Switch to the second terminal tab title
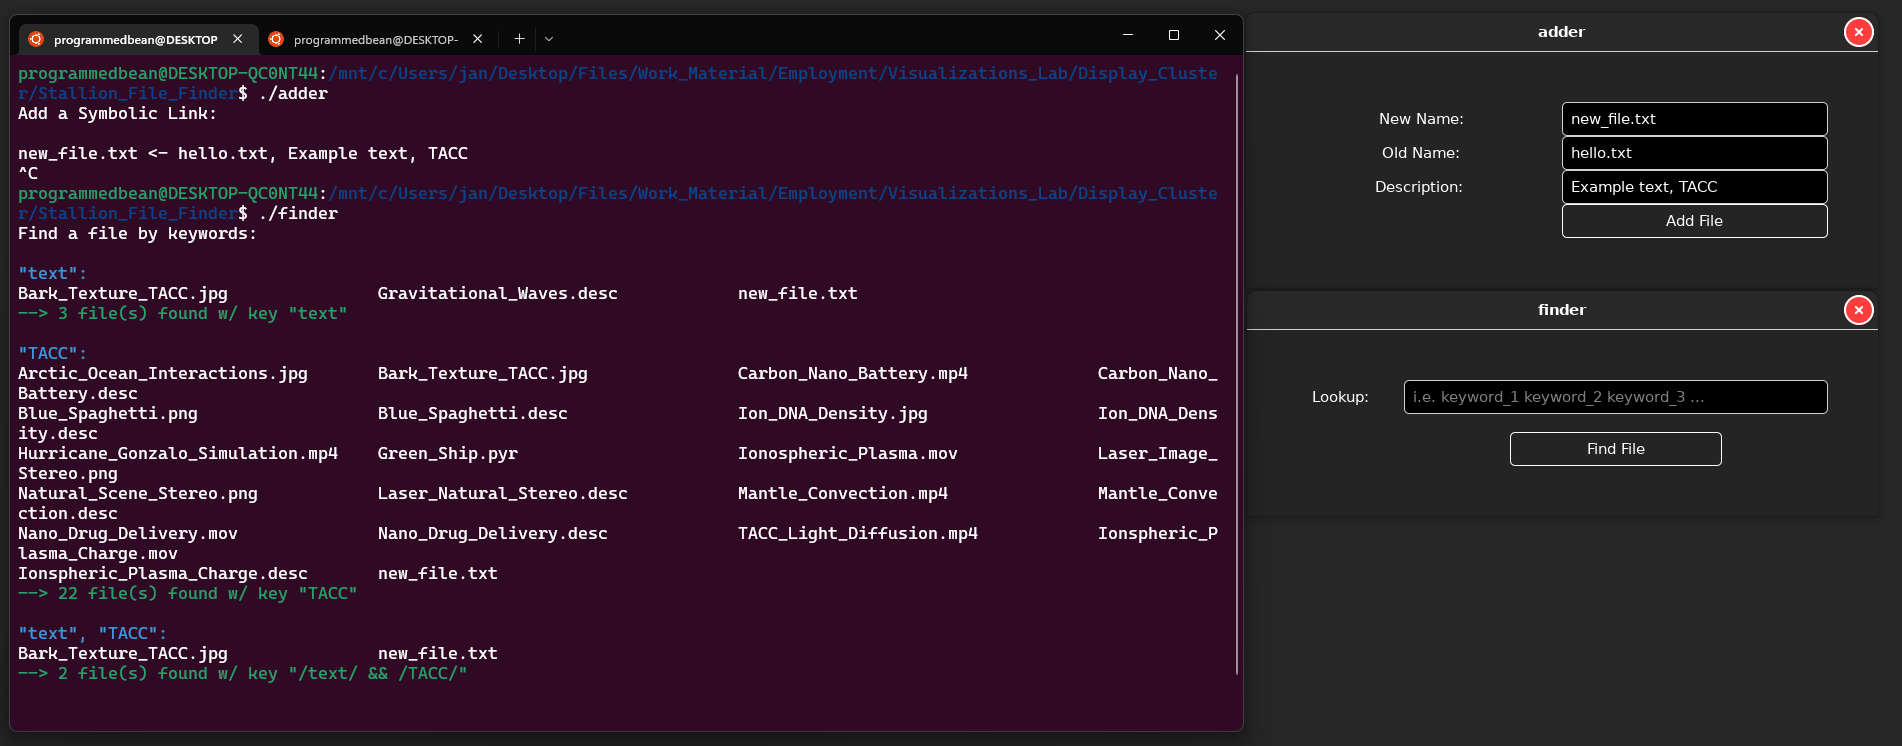The image size is (1902, 746). [x=375, y=40]
